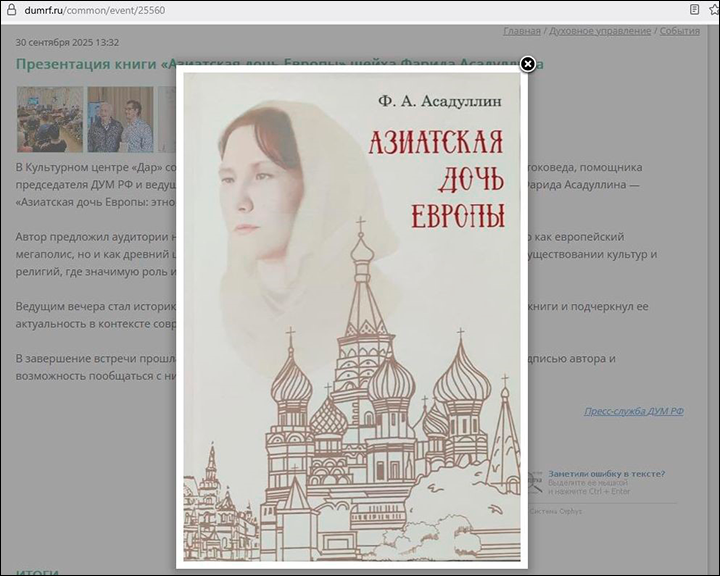Click the ИТОГИ section heading
The width and height of the screenshot is (720, 576).
[x=35, y=572]
